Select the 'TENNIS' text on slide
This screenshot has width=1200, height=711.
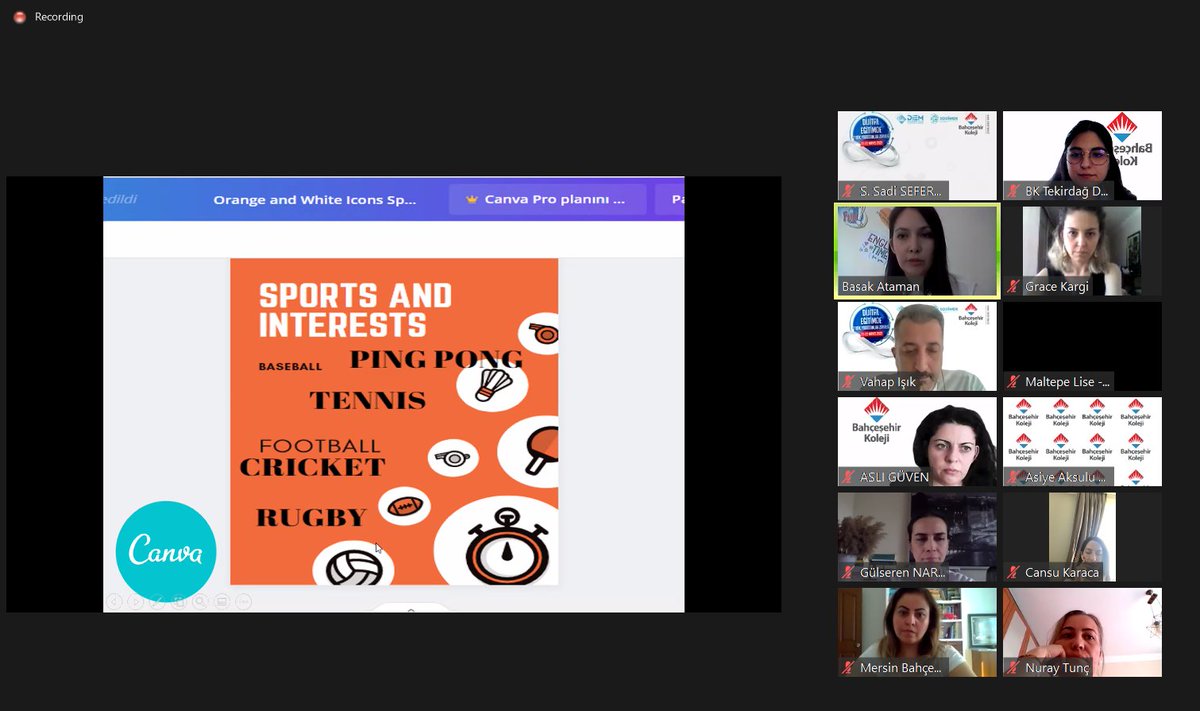pyautogui.click(x=367, y=401)
